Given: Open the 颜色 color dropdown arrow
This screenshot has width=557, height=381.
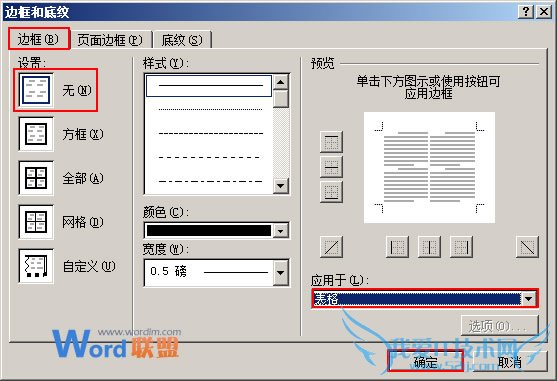Looking at the screenshot, I should (281, 231).
